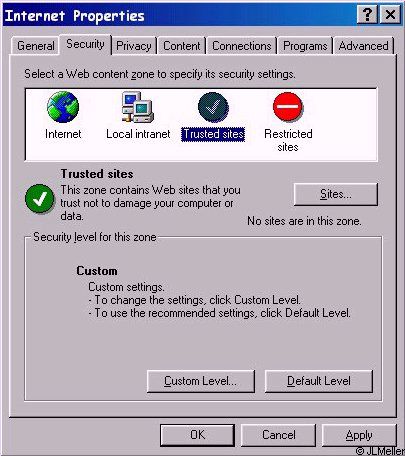
Task: Confirm changes with OK
Action: tap(198, 435)
